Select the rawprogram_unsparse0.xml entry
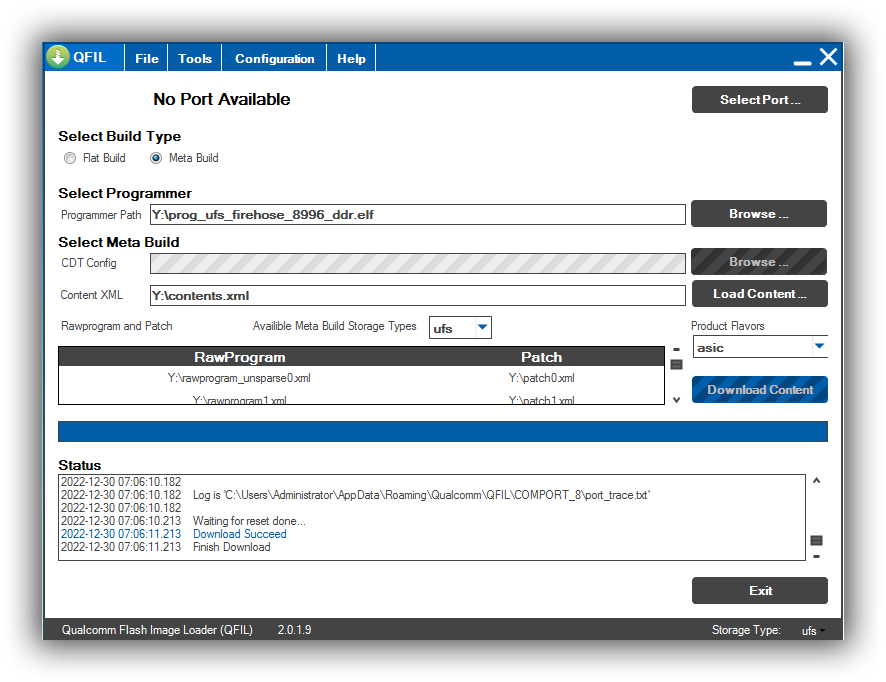The height and width of the screenshot is (682, 886). [x=239, y=378]
